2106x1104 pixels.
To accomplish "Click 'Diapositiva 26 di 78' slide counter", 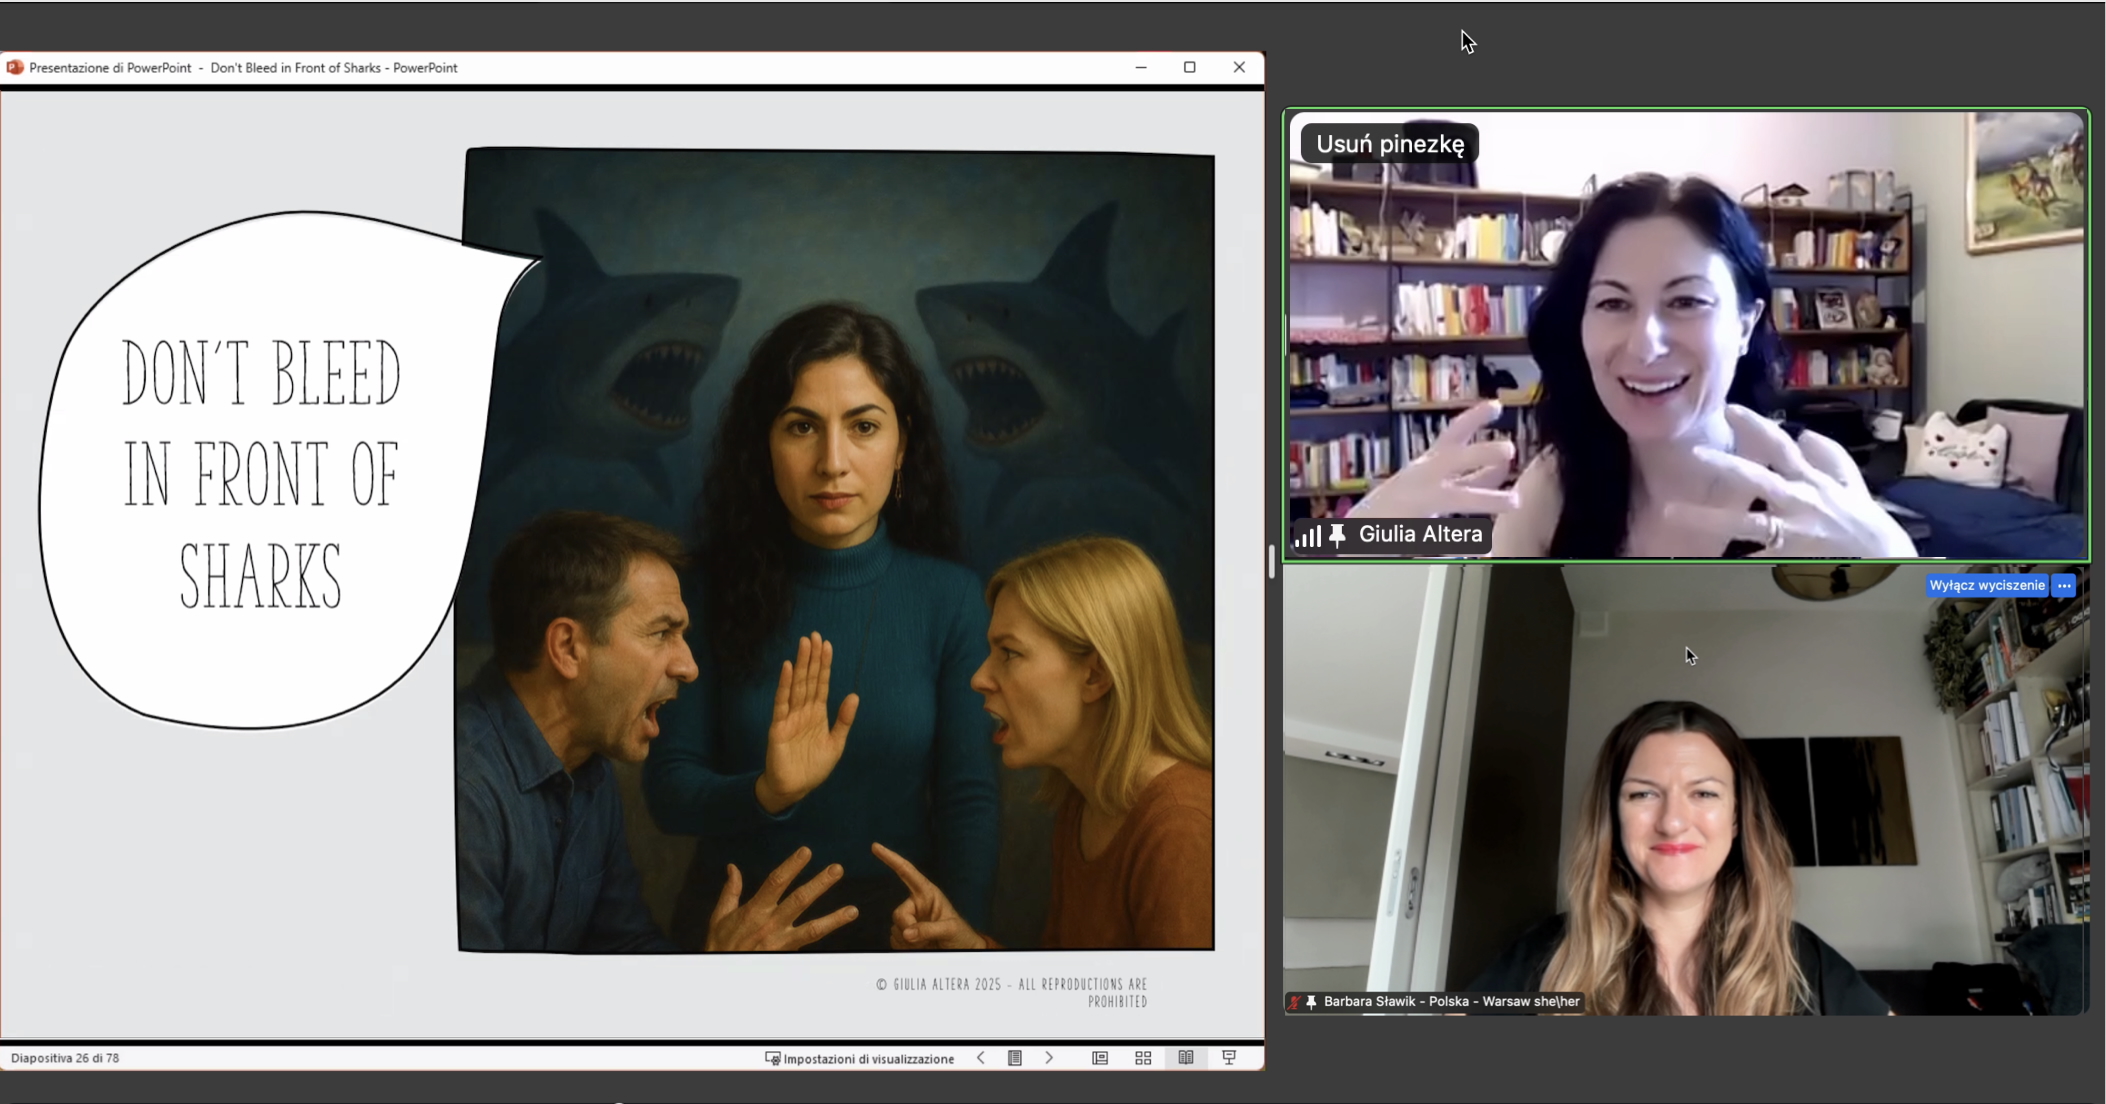I will point(65,1058).
